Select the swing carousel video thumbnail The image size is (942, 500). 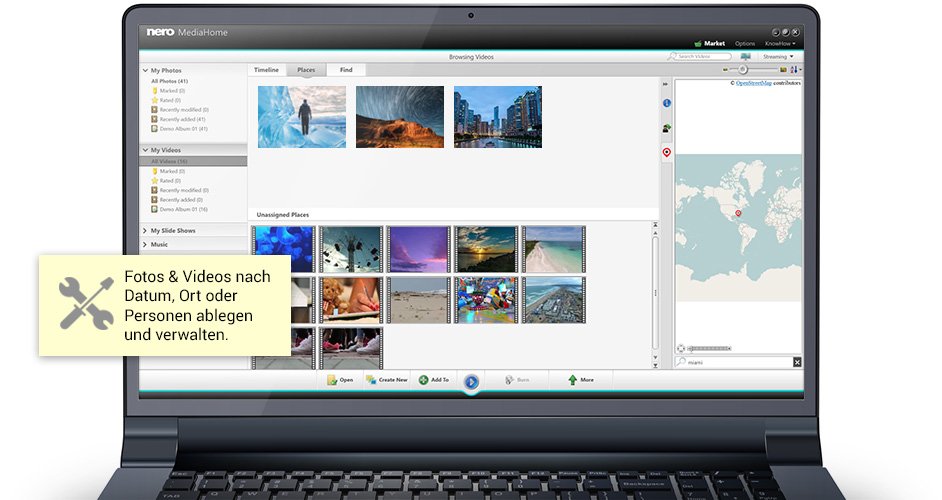[x=351, y=249]
